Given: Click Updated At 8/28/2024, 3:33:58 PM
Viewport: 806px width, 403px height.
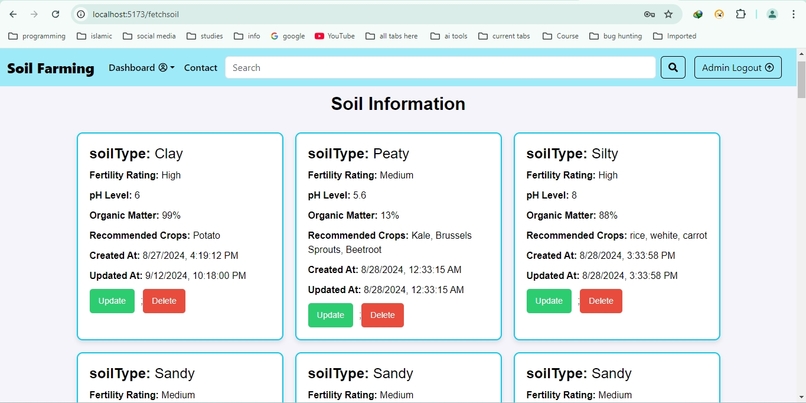Looking at the screenshot, I should [x=602, y=276].
